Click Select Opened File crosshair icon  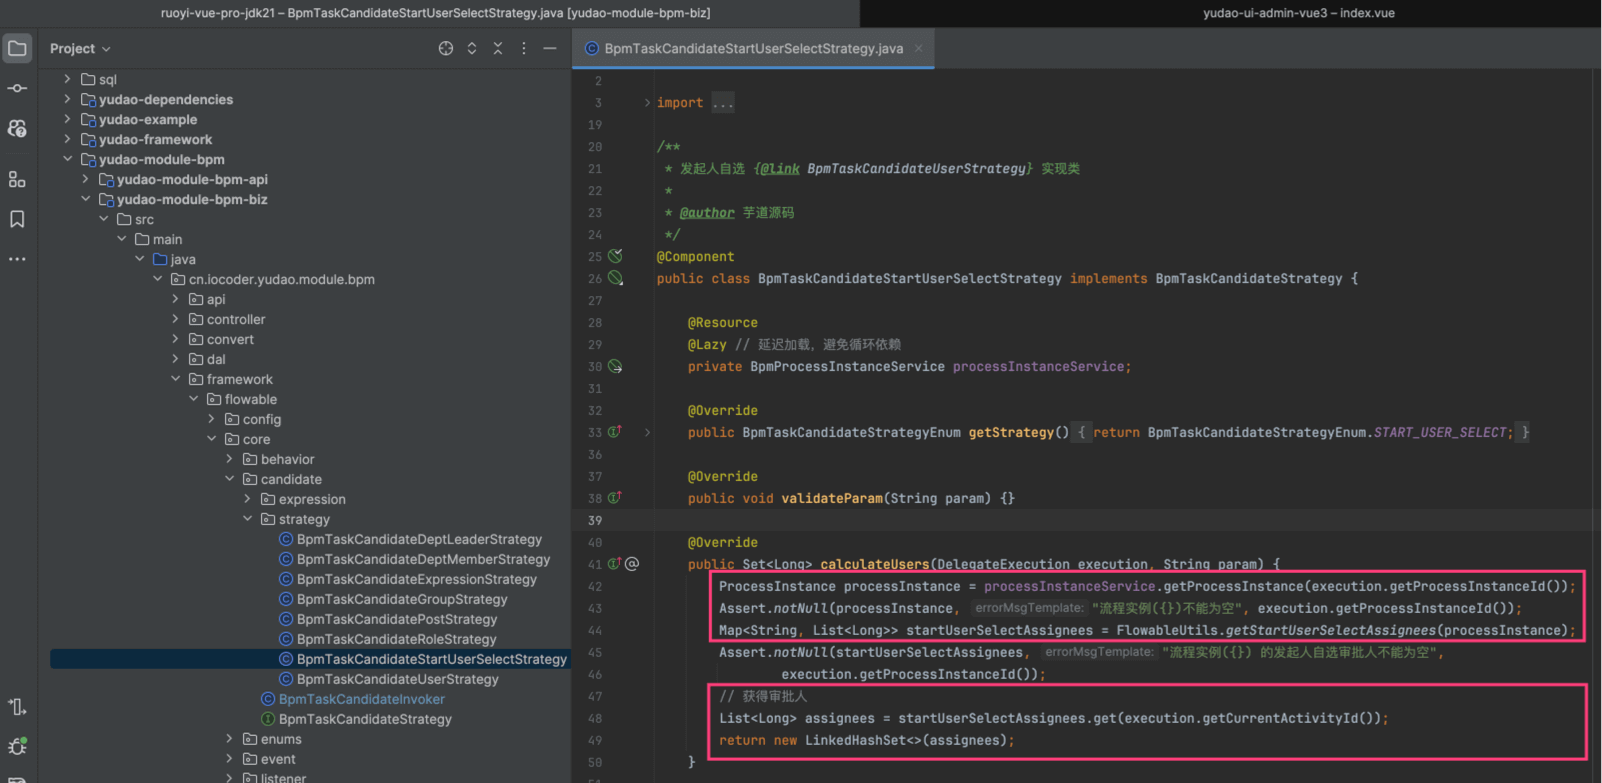(x=446, y=48)
